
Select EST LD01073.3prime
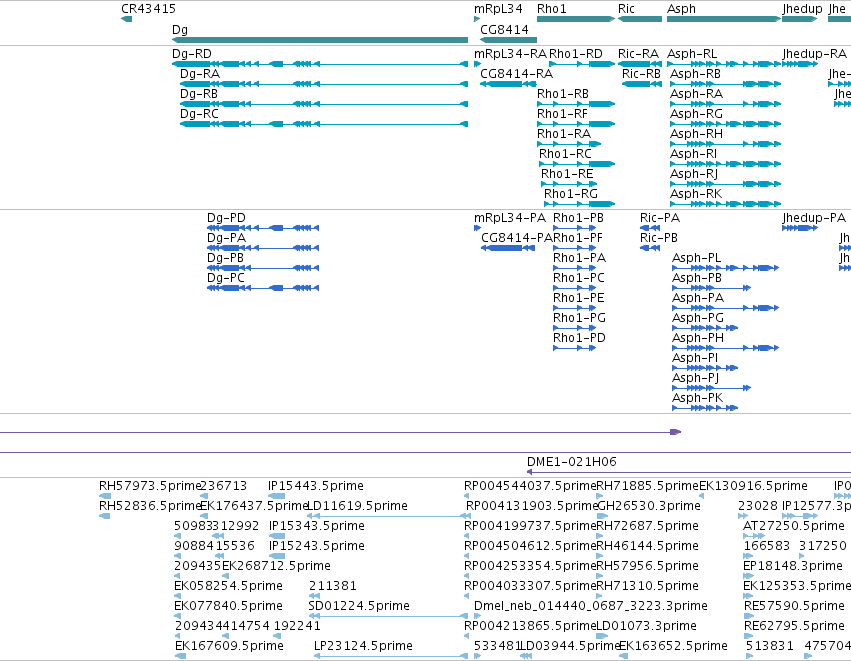(602, 636)
